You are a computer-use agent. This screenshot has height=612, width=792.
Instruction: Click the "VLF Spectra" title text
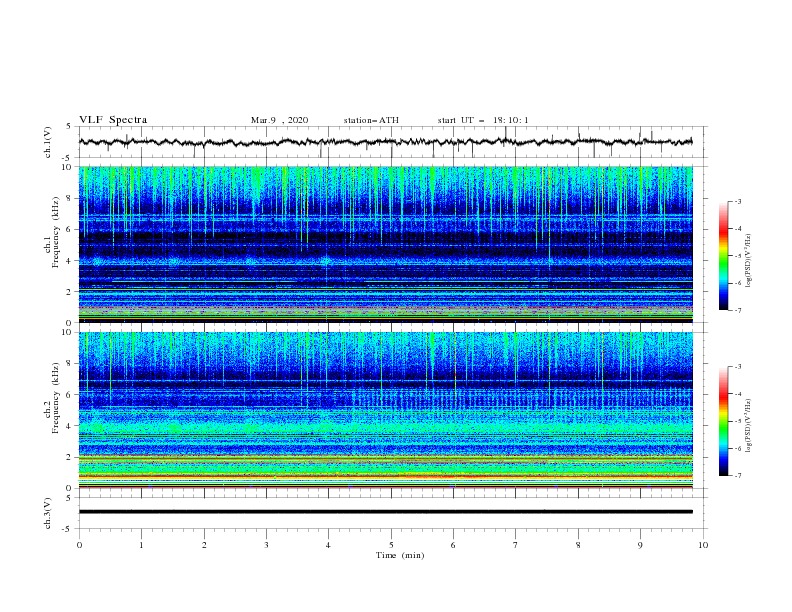pyautogui.click(x=113, y=120)
